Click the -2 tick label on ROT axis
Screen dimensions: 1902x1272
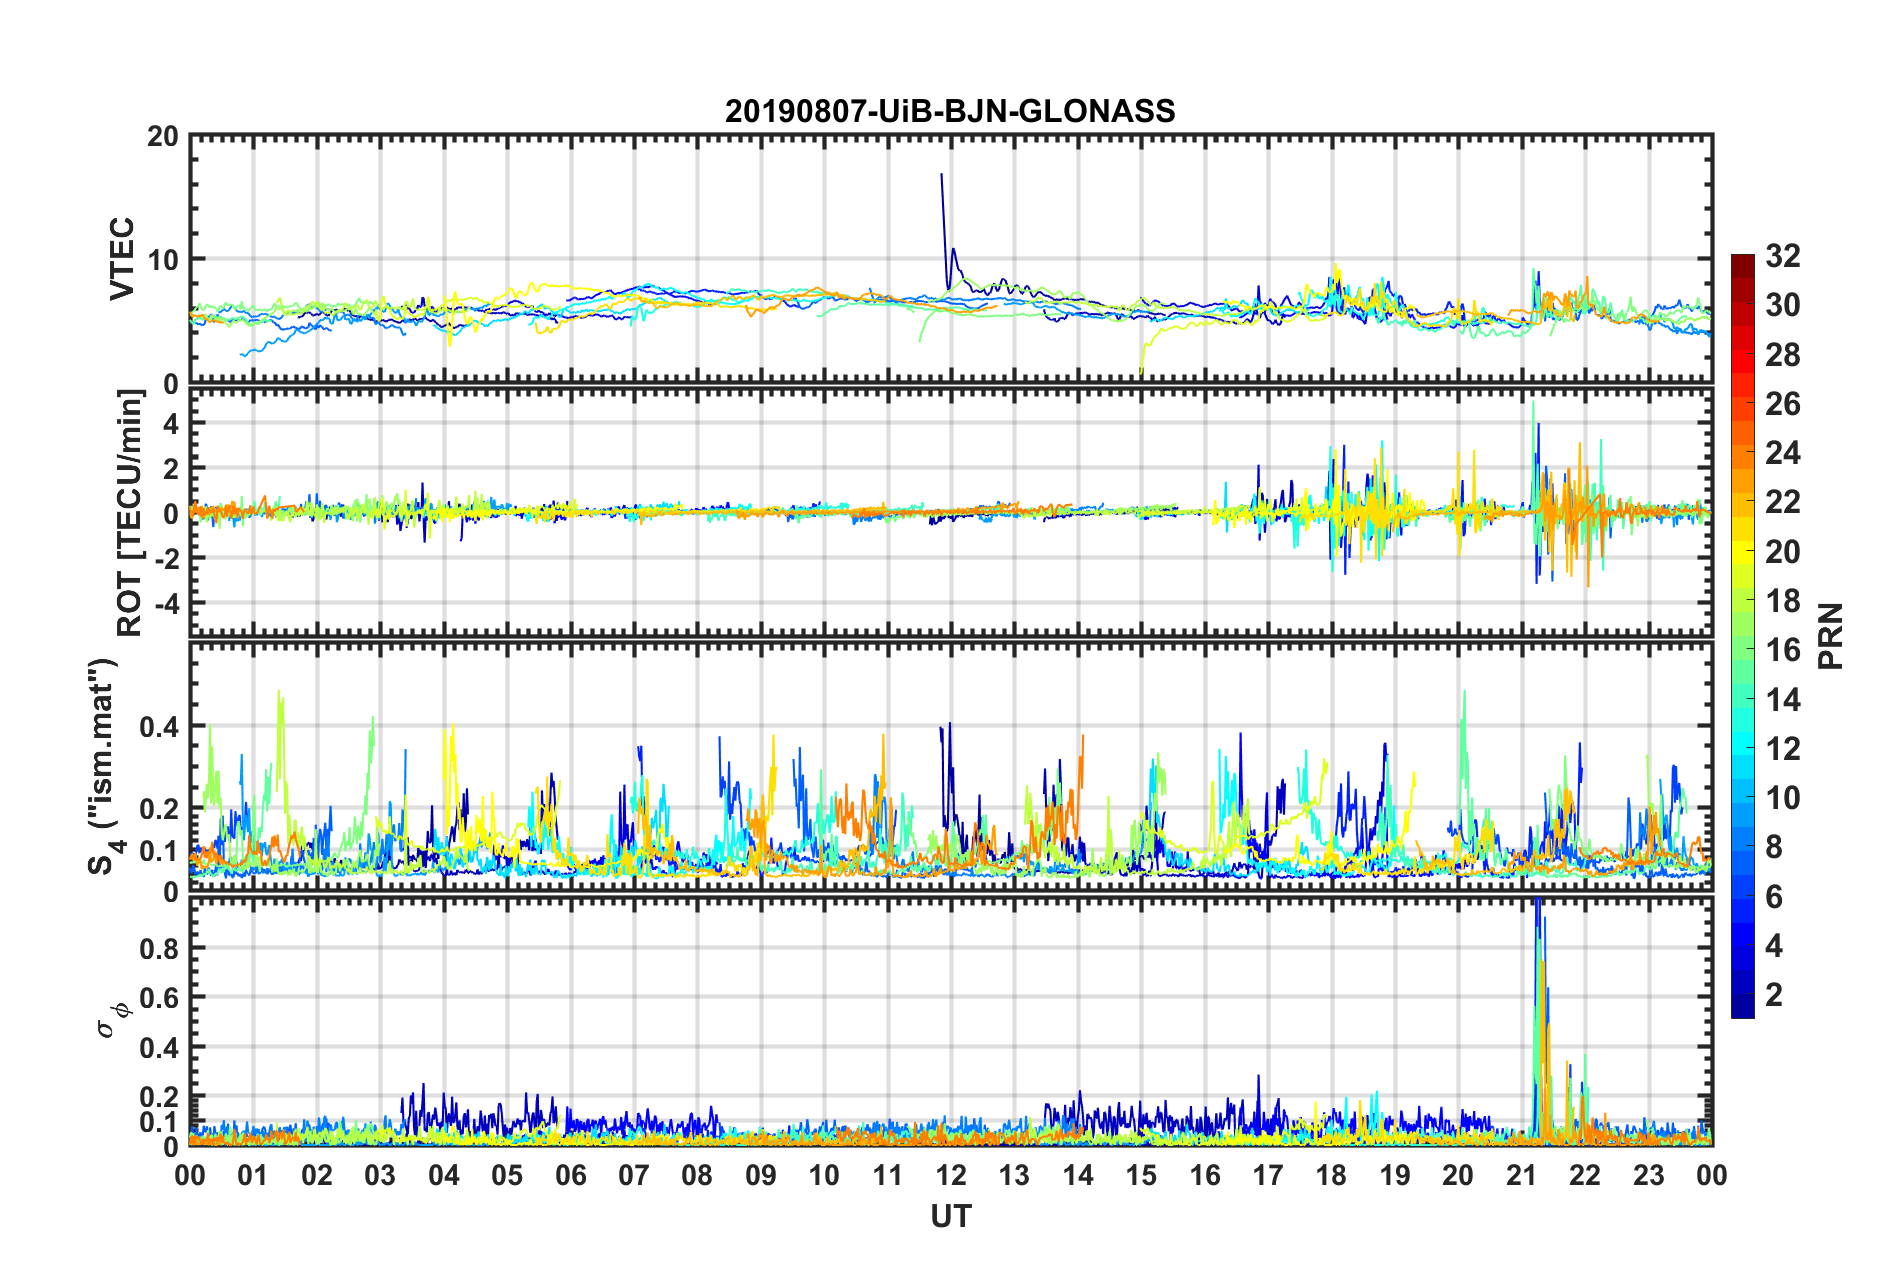coord(167,558)
